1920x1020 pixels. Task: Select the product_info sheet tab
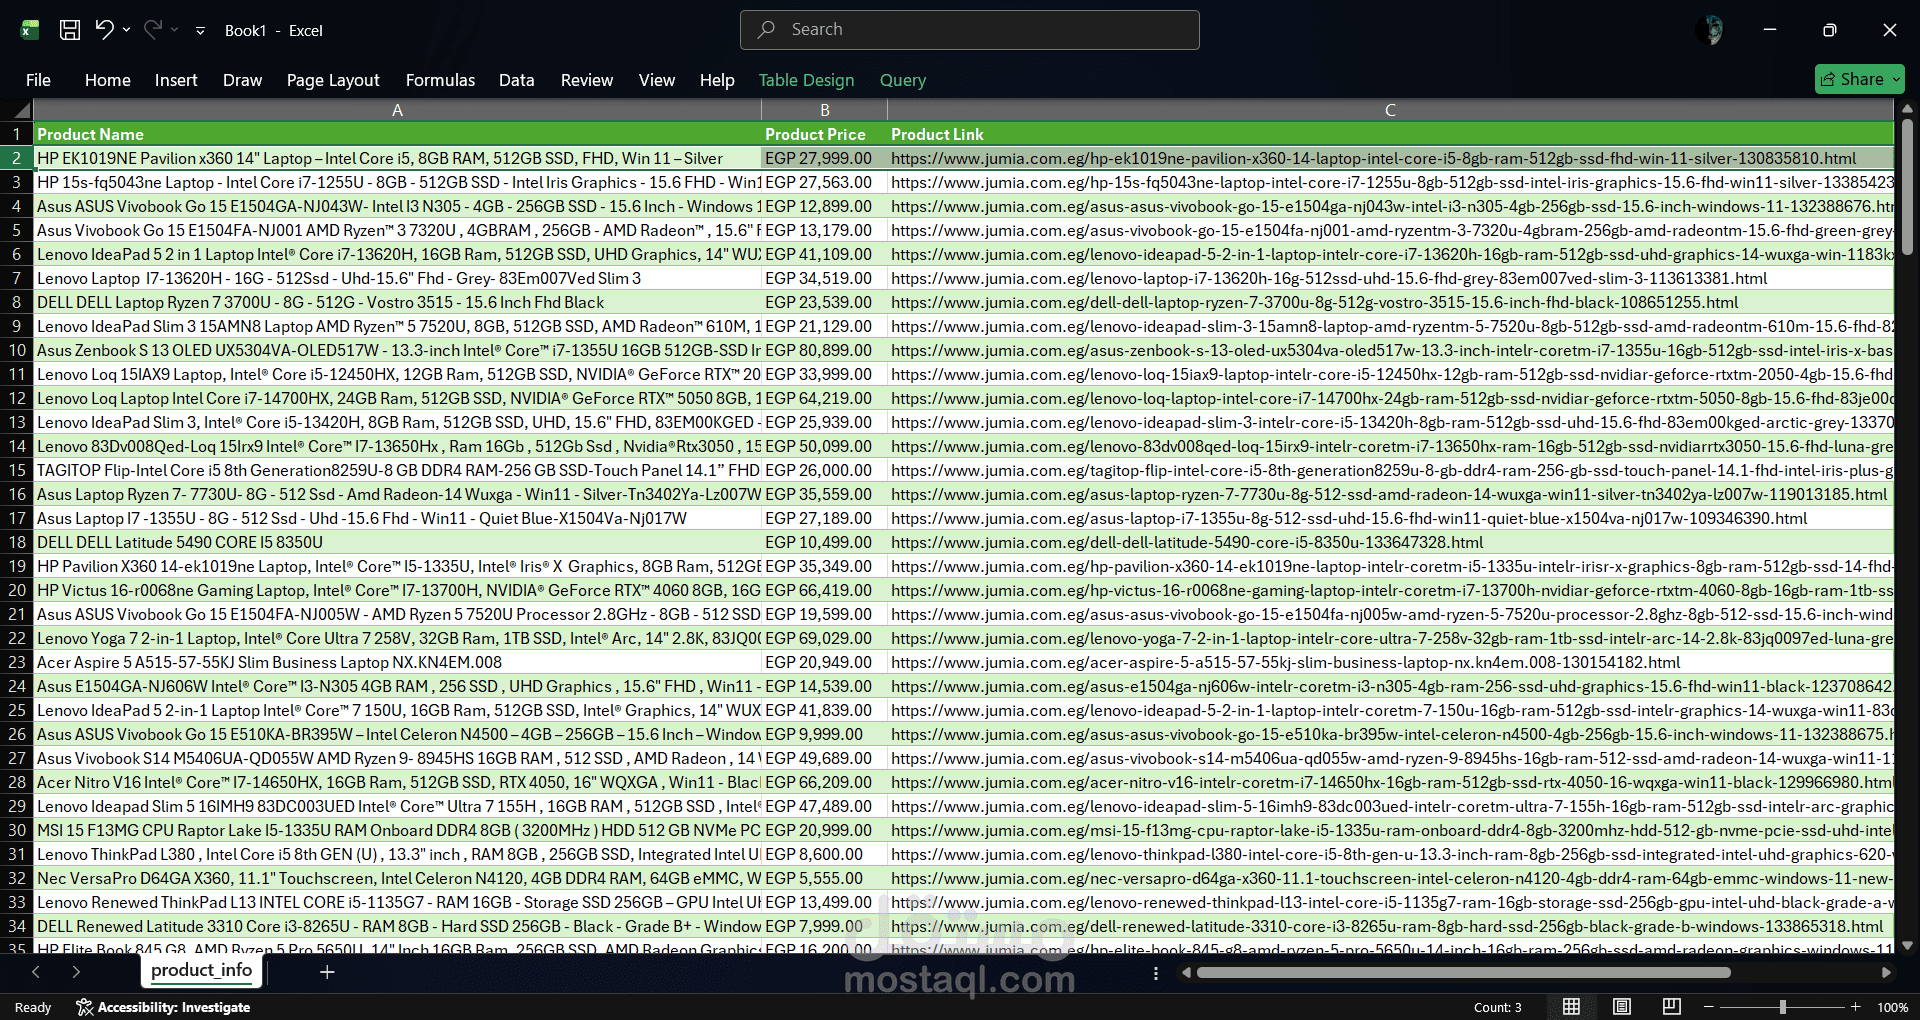[x=201, y=970]
